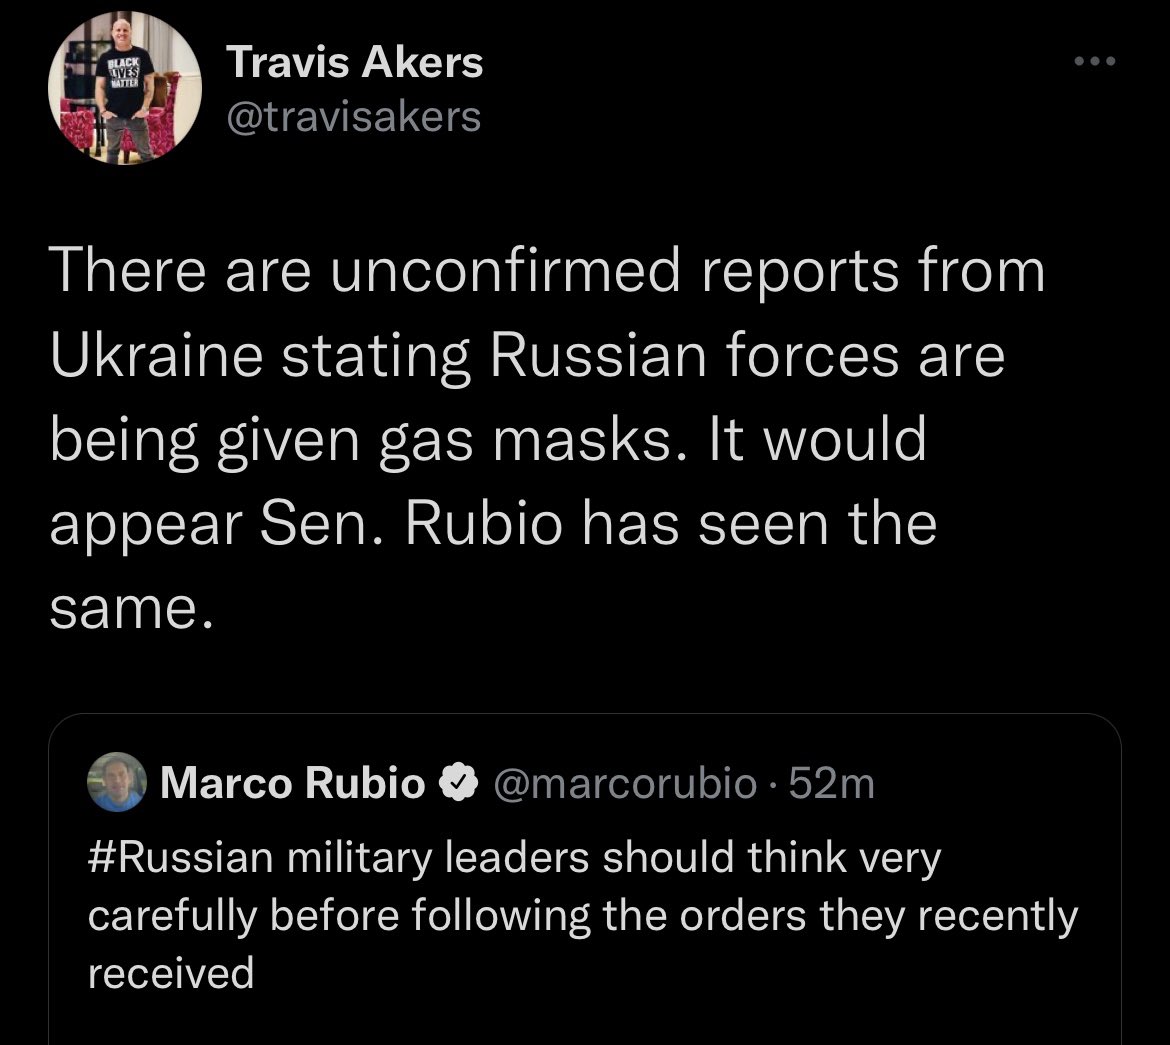Visit the @marcorubio handle
1170x1045 pixels.
[625, 783]
